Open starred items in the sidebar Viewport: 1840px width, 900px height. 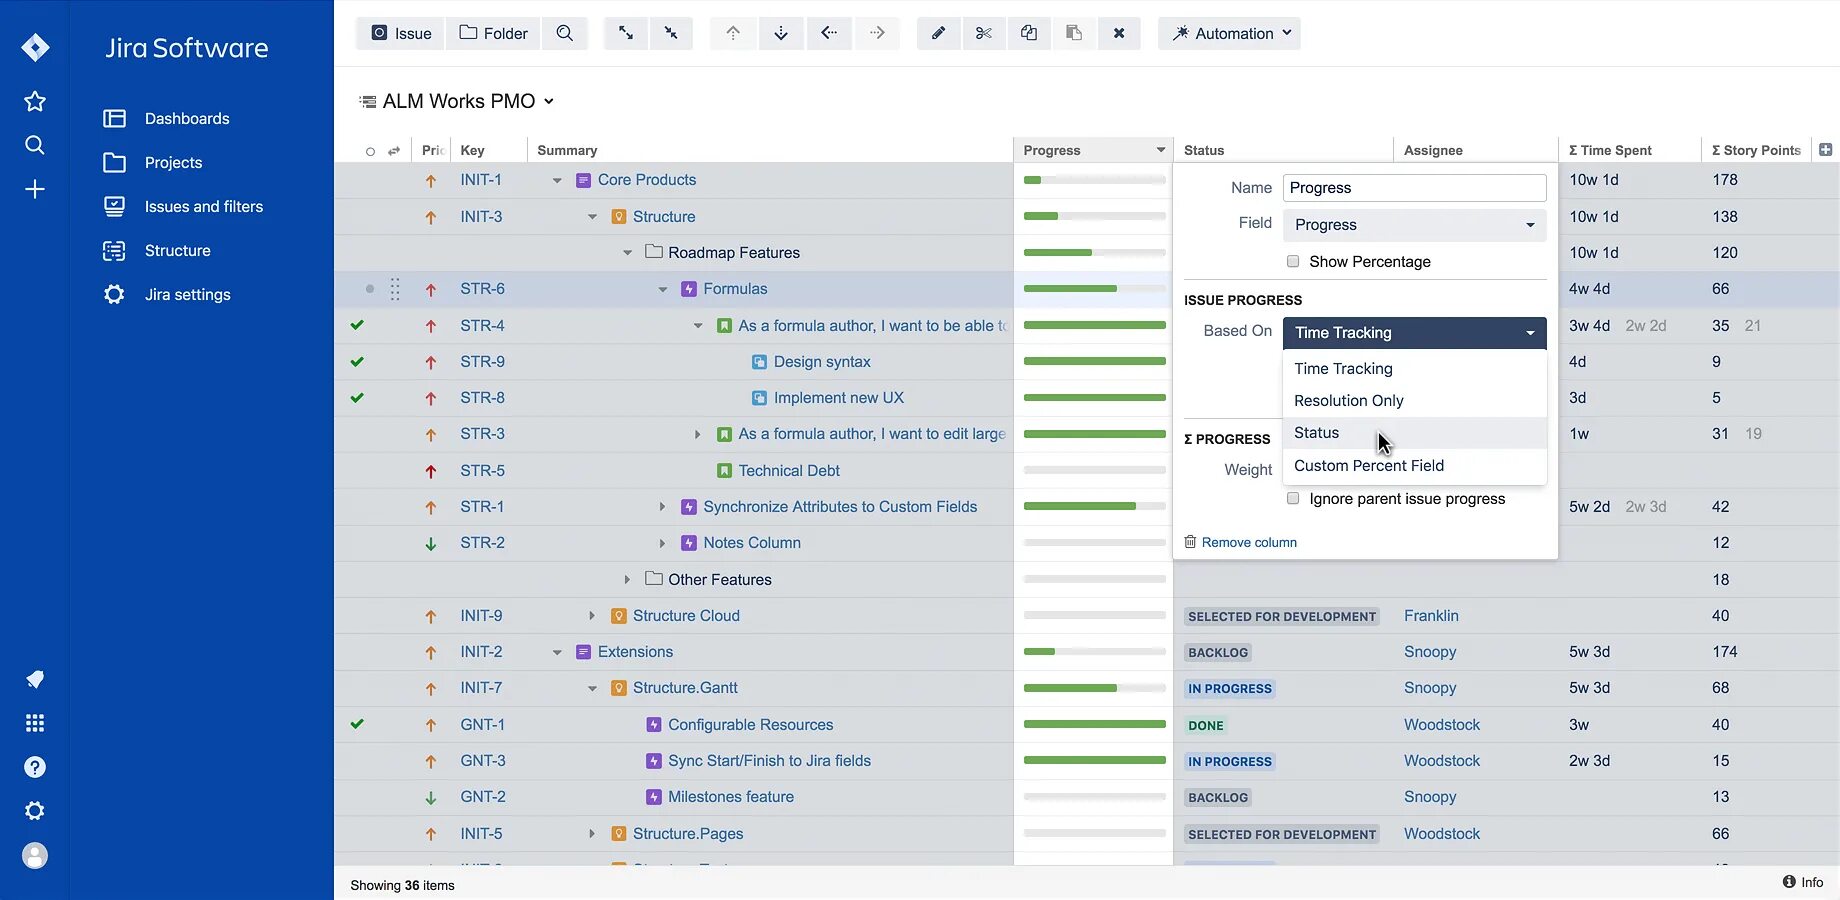[x=35, y=101]
